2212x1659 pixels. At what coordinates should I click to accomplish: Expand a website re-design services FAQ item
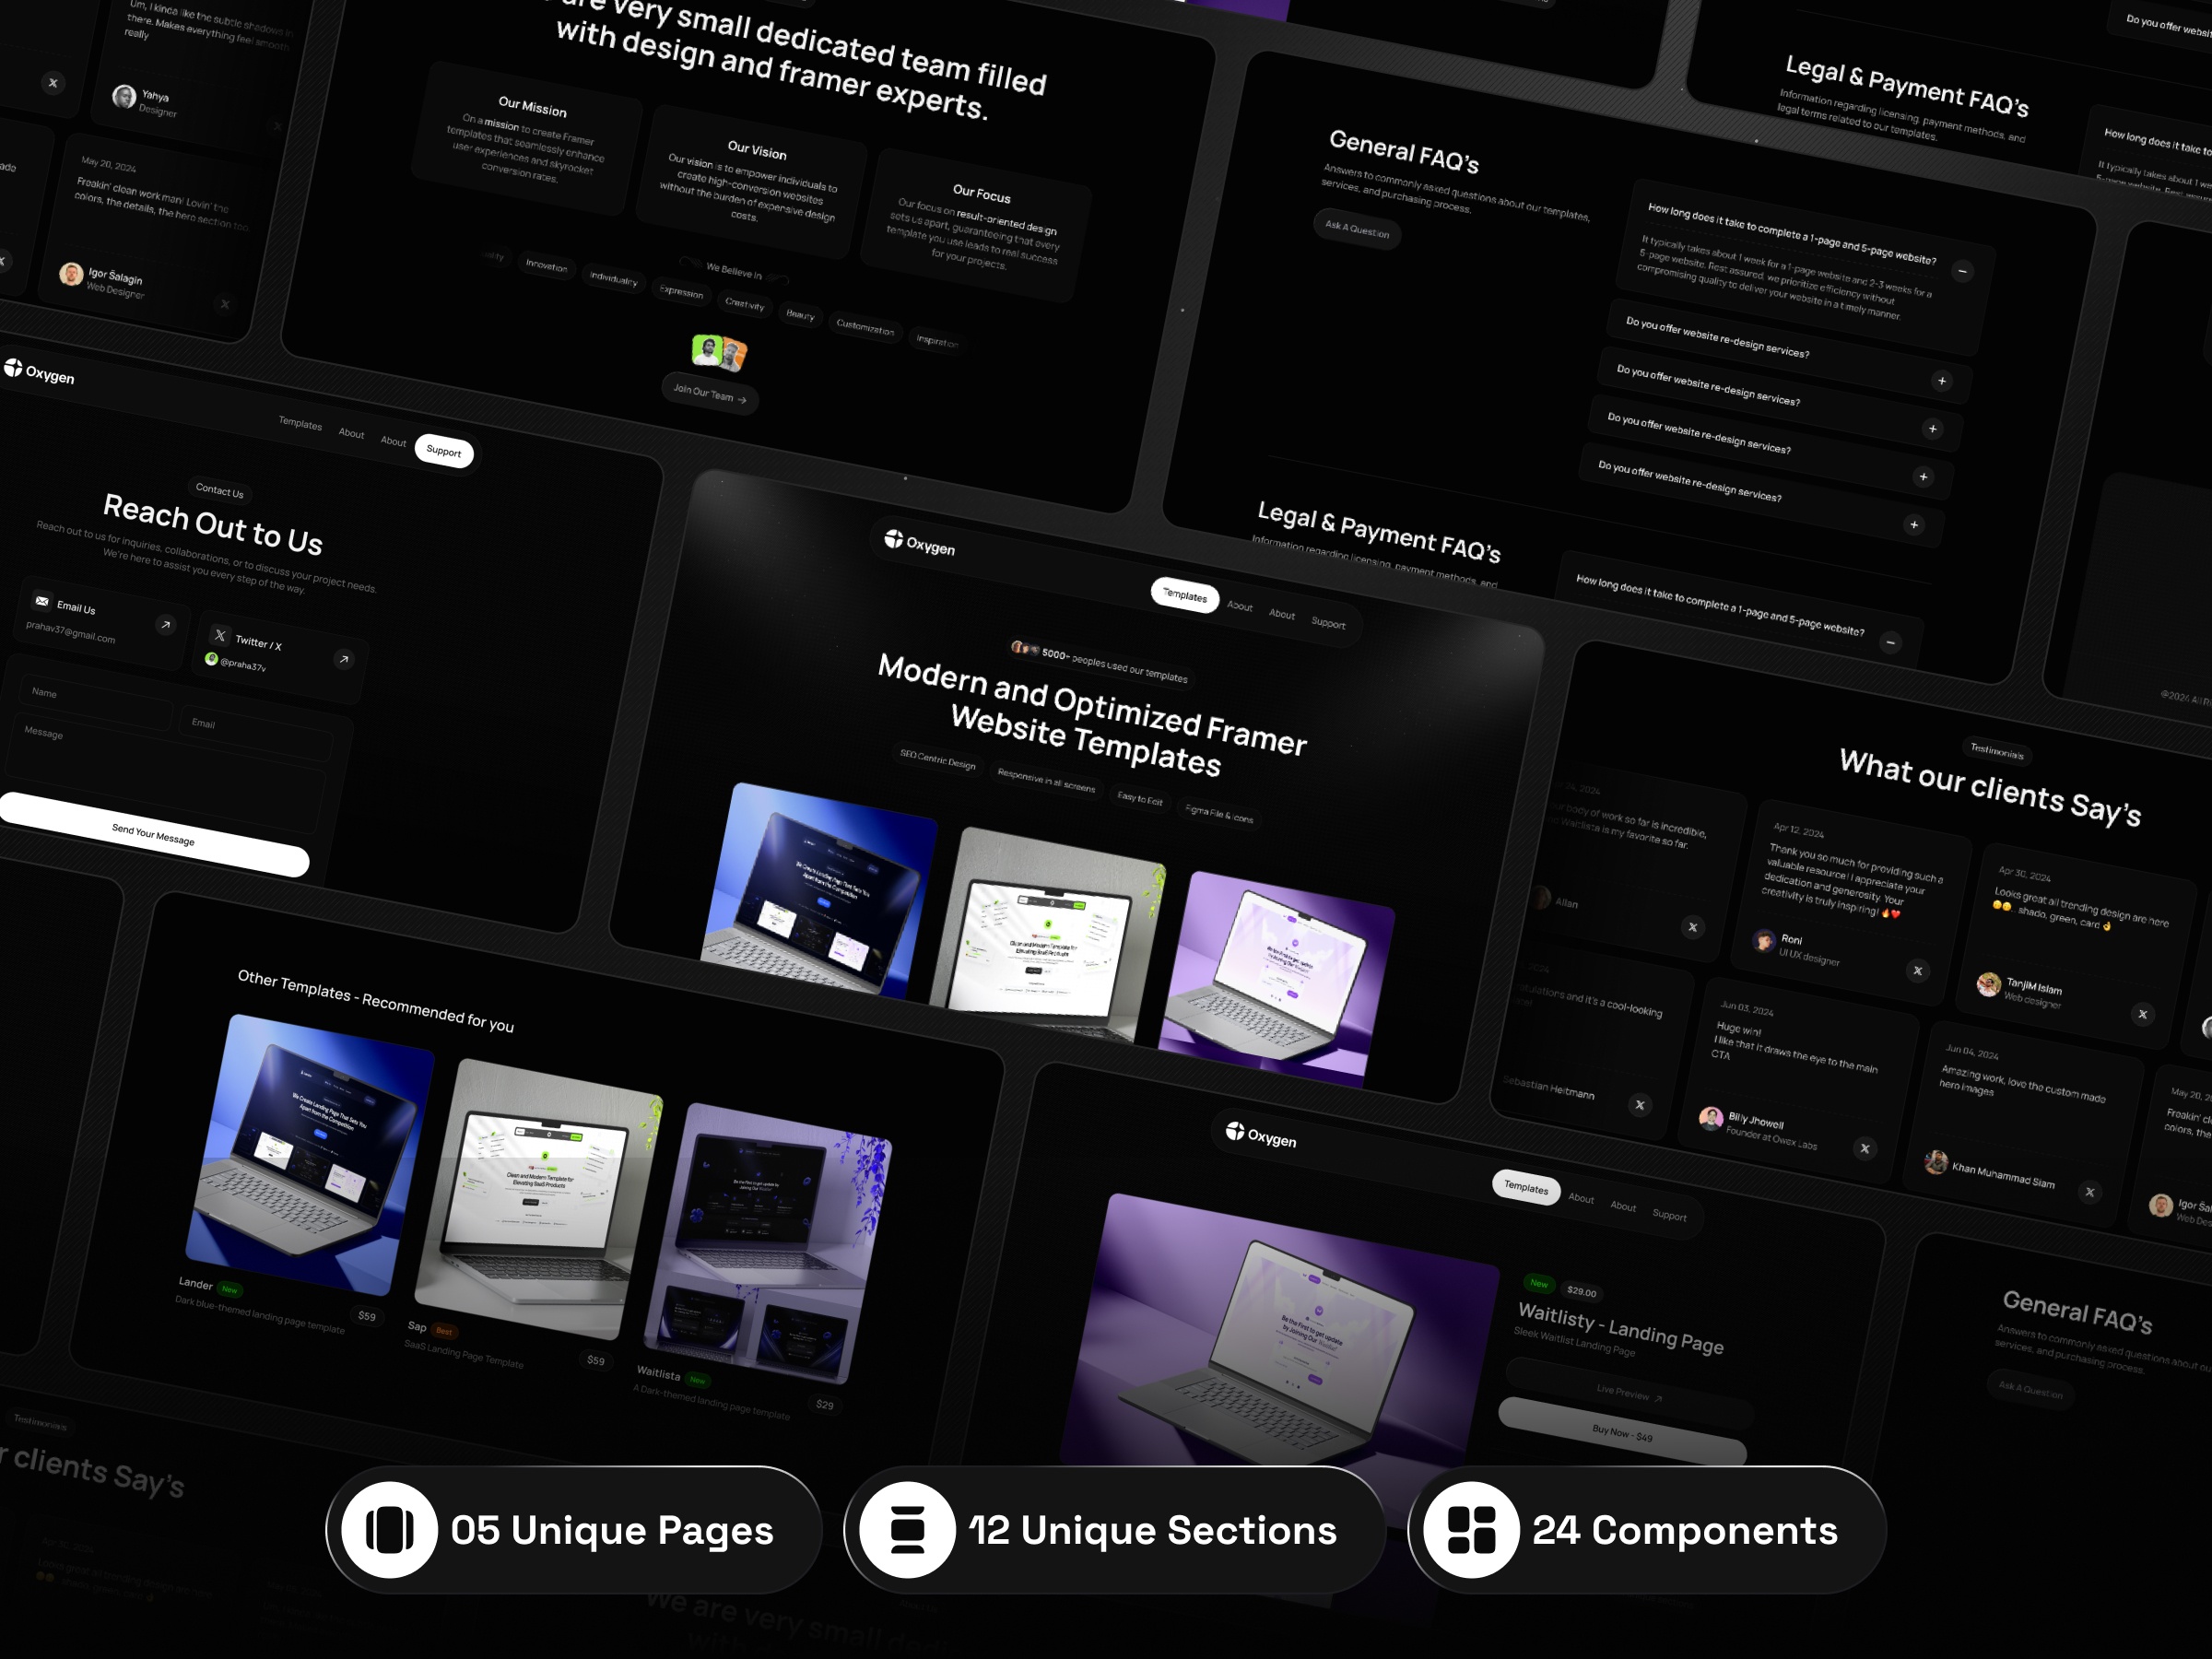click(1943, 381)
